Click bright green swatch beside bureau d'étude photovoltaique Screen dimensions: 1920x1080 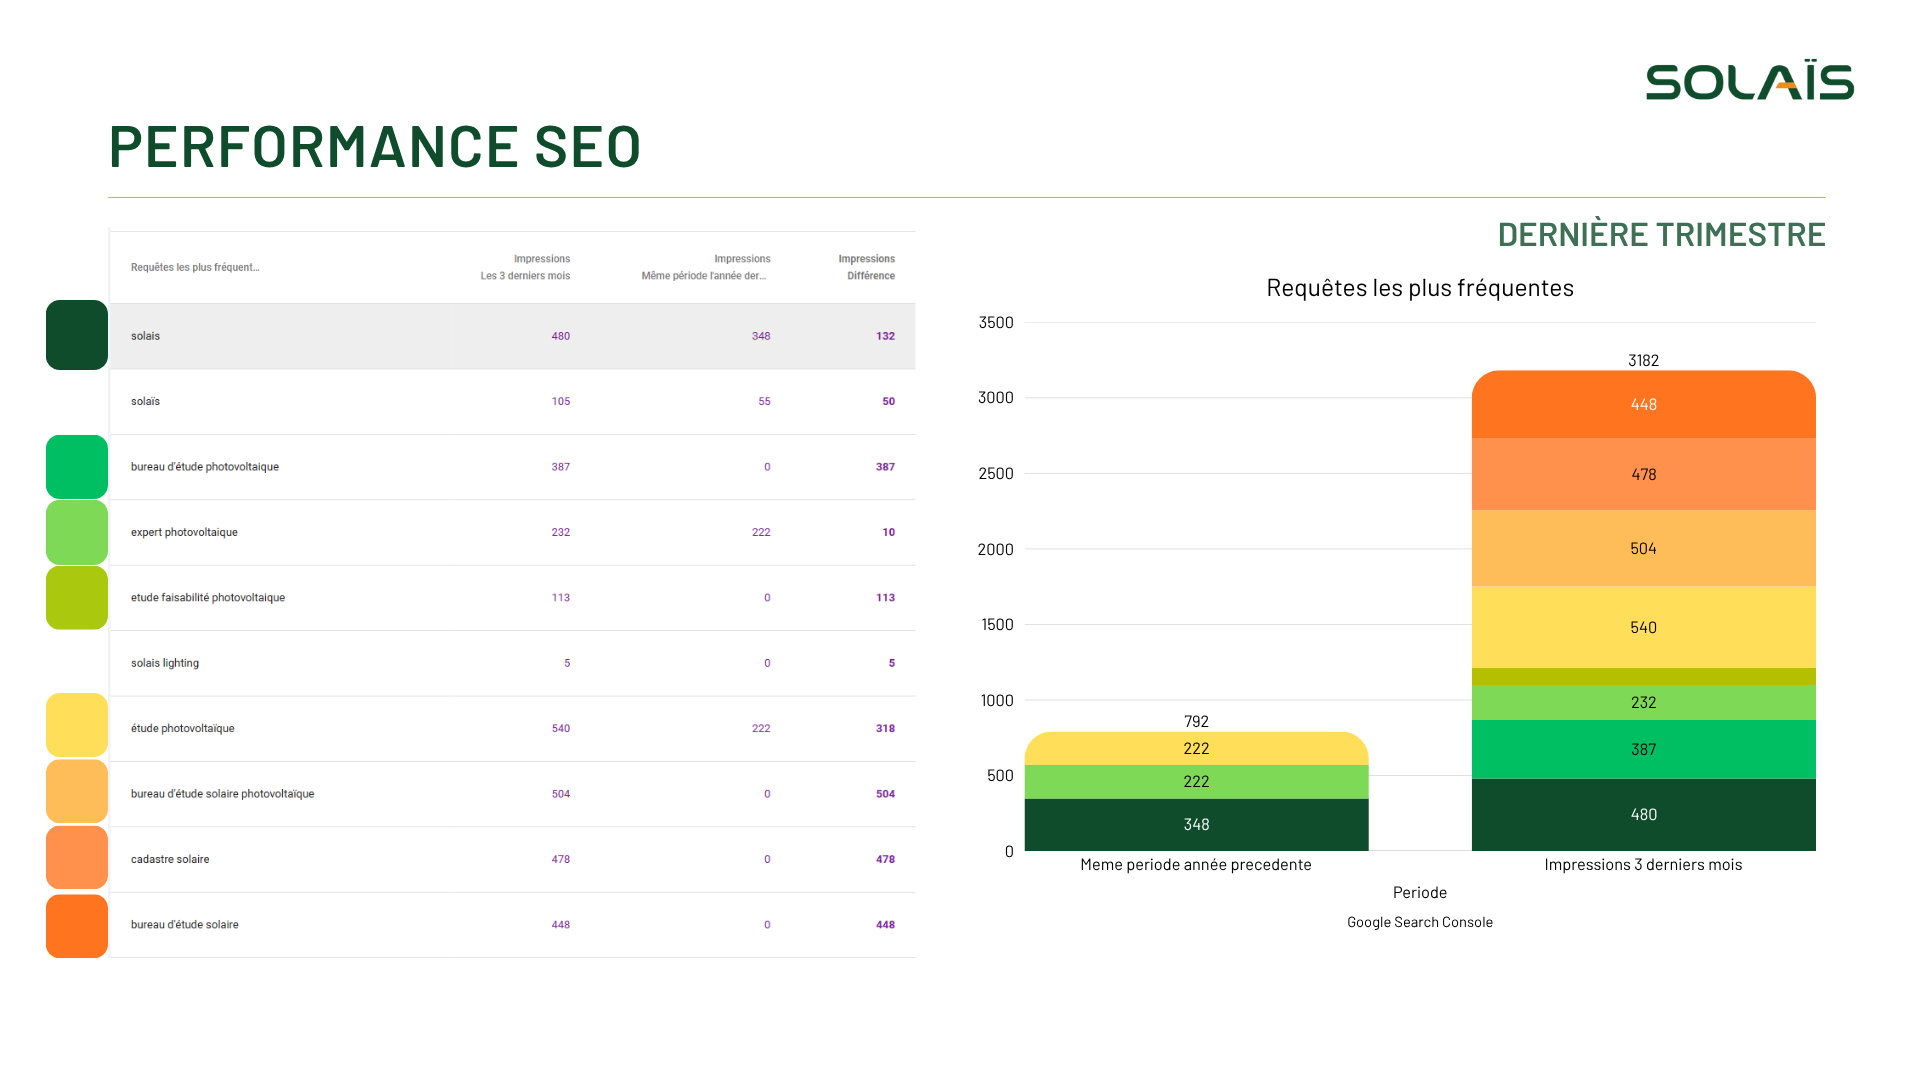tap(77, 467)
